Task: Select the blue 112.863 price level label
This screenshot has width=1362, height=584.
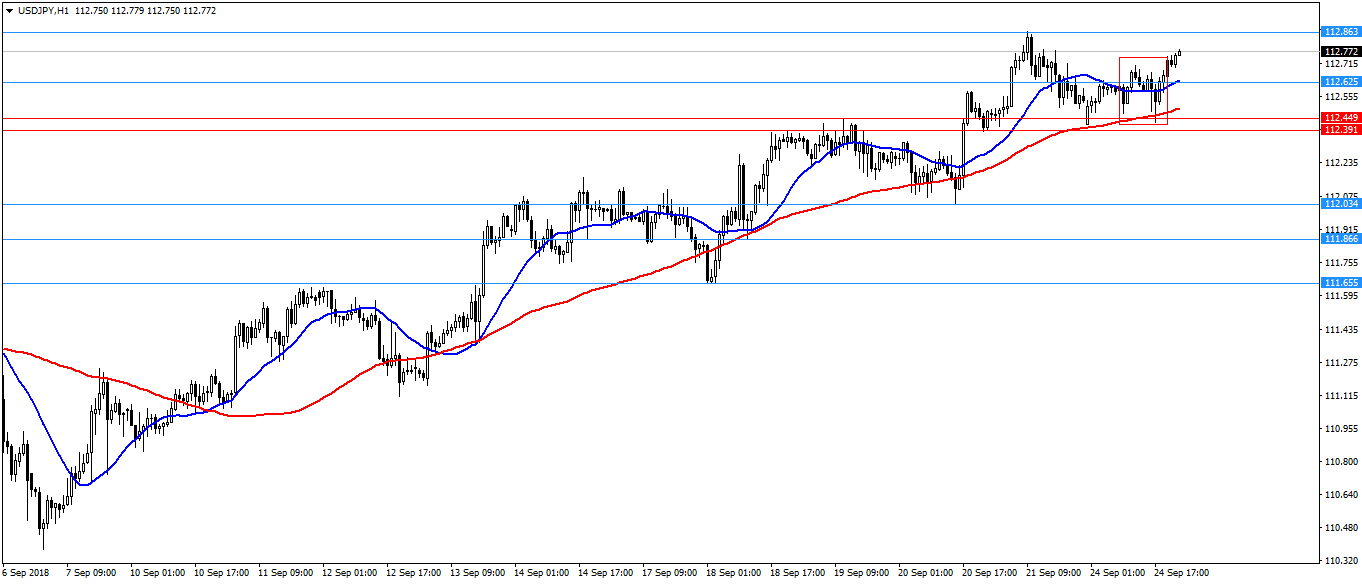Action: pos(1340,32)
